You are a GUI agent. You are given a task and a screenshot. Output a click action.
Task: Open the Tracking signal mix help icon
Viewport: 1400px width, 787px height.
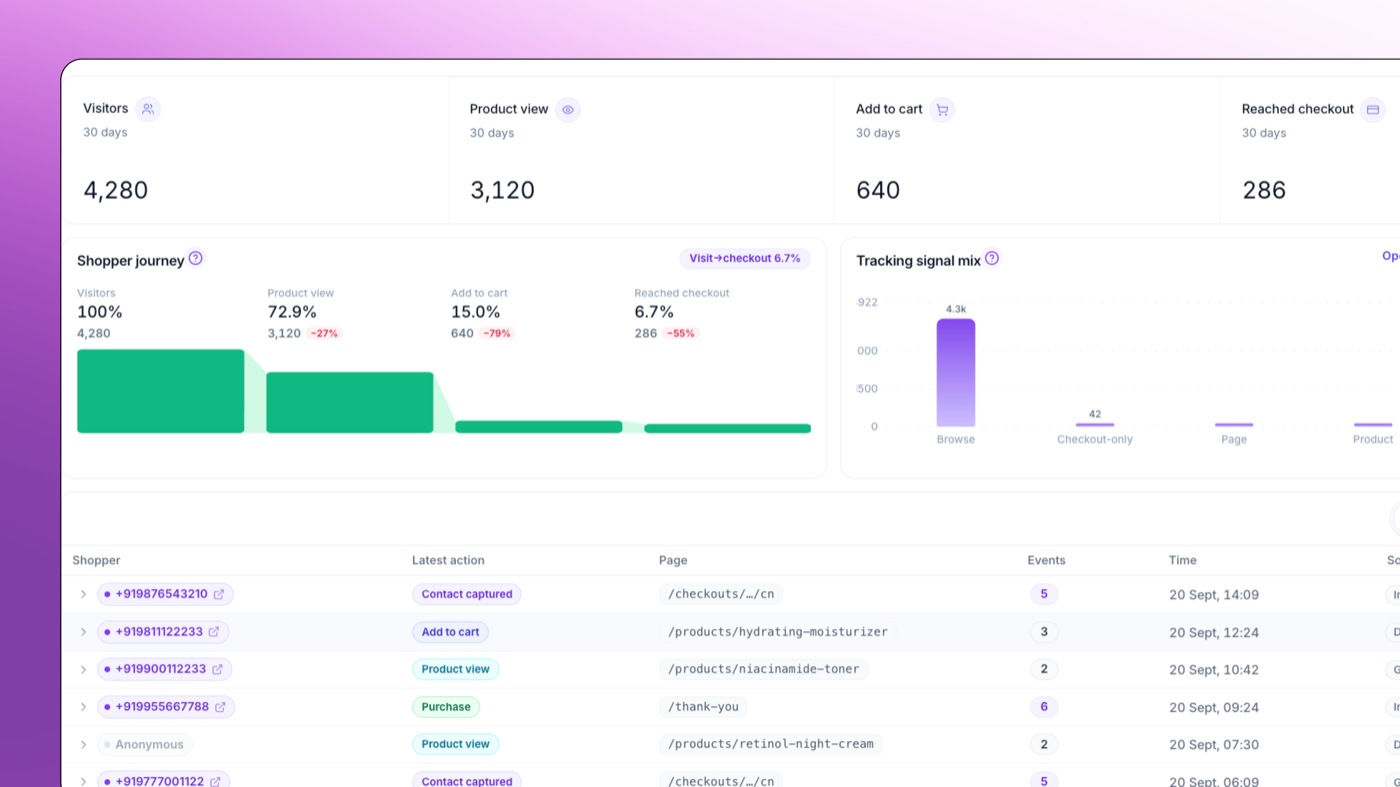(992, 258)
